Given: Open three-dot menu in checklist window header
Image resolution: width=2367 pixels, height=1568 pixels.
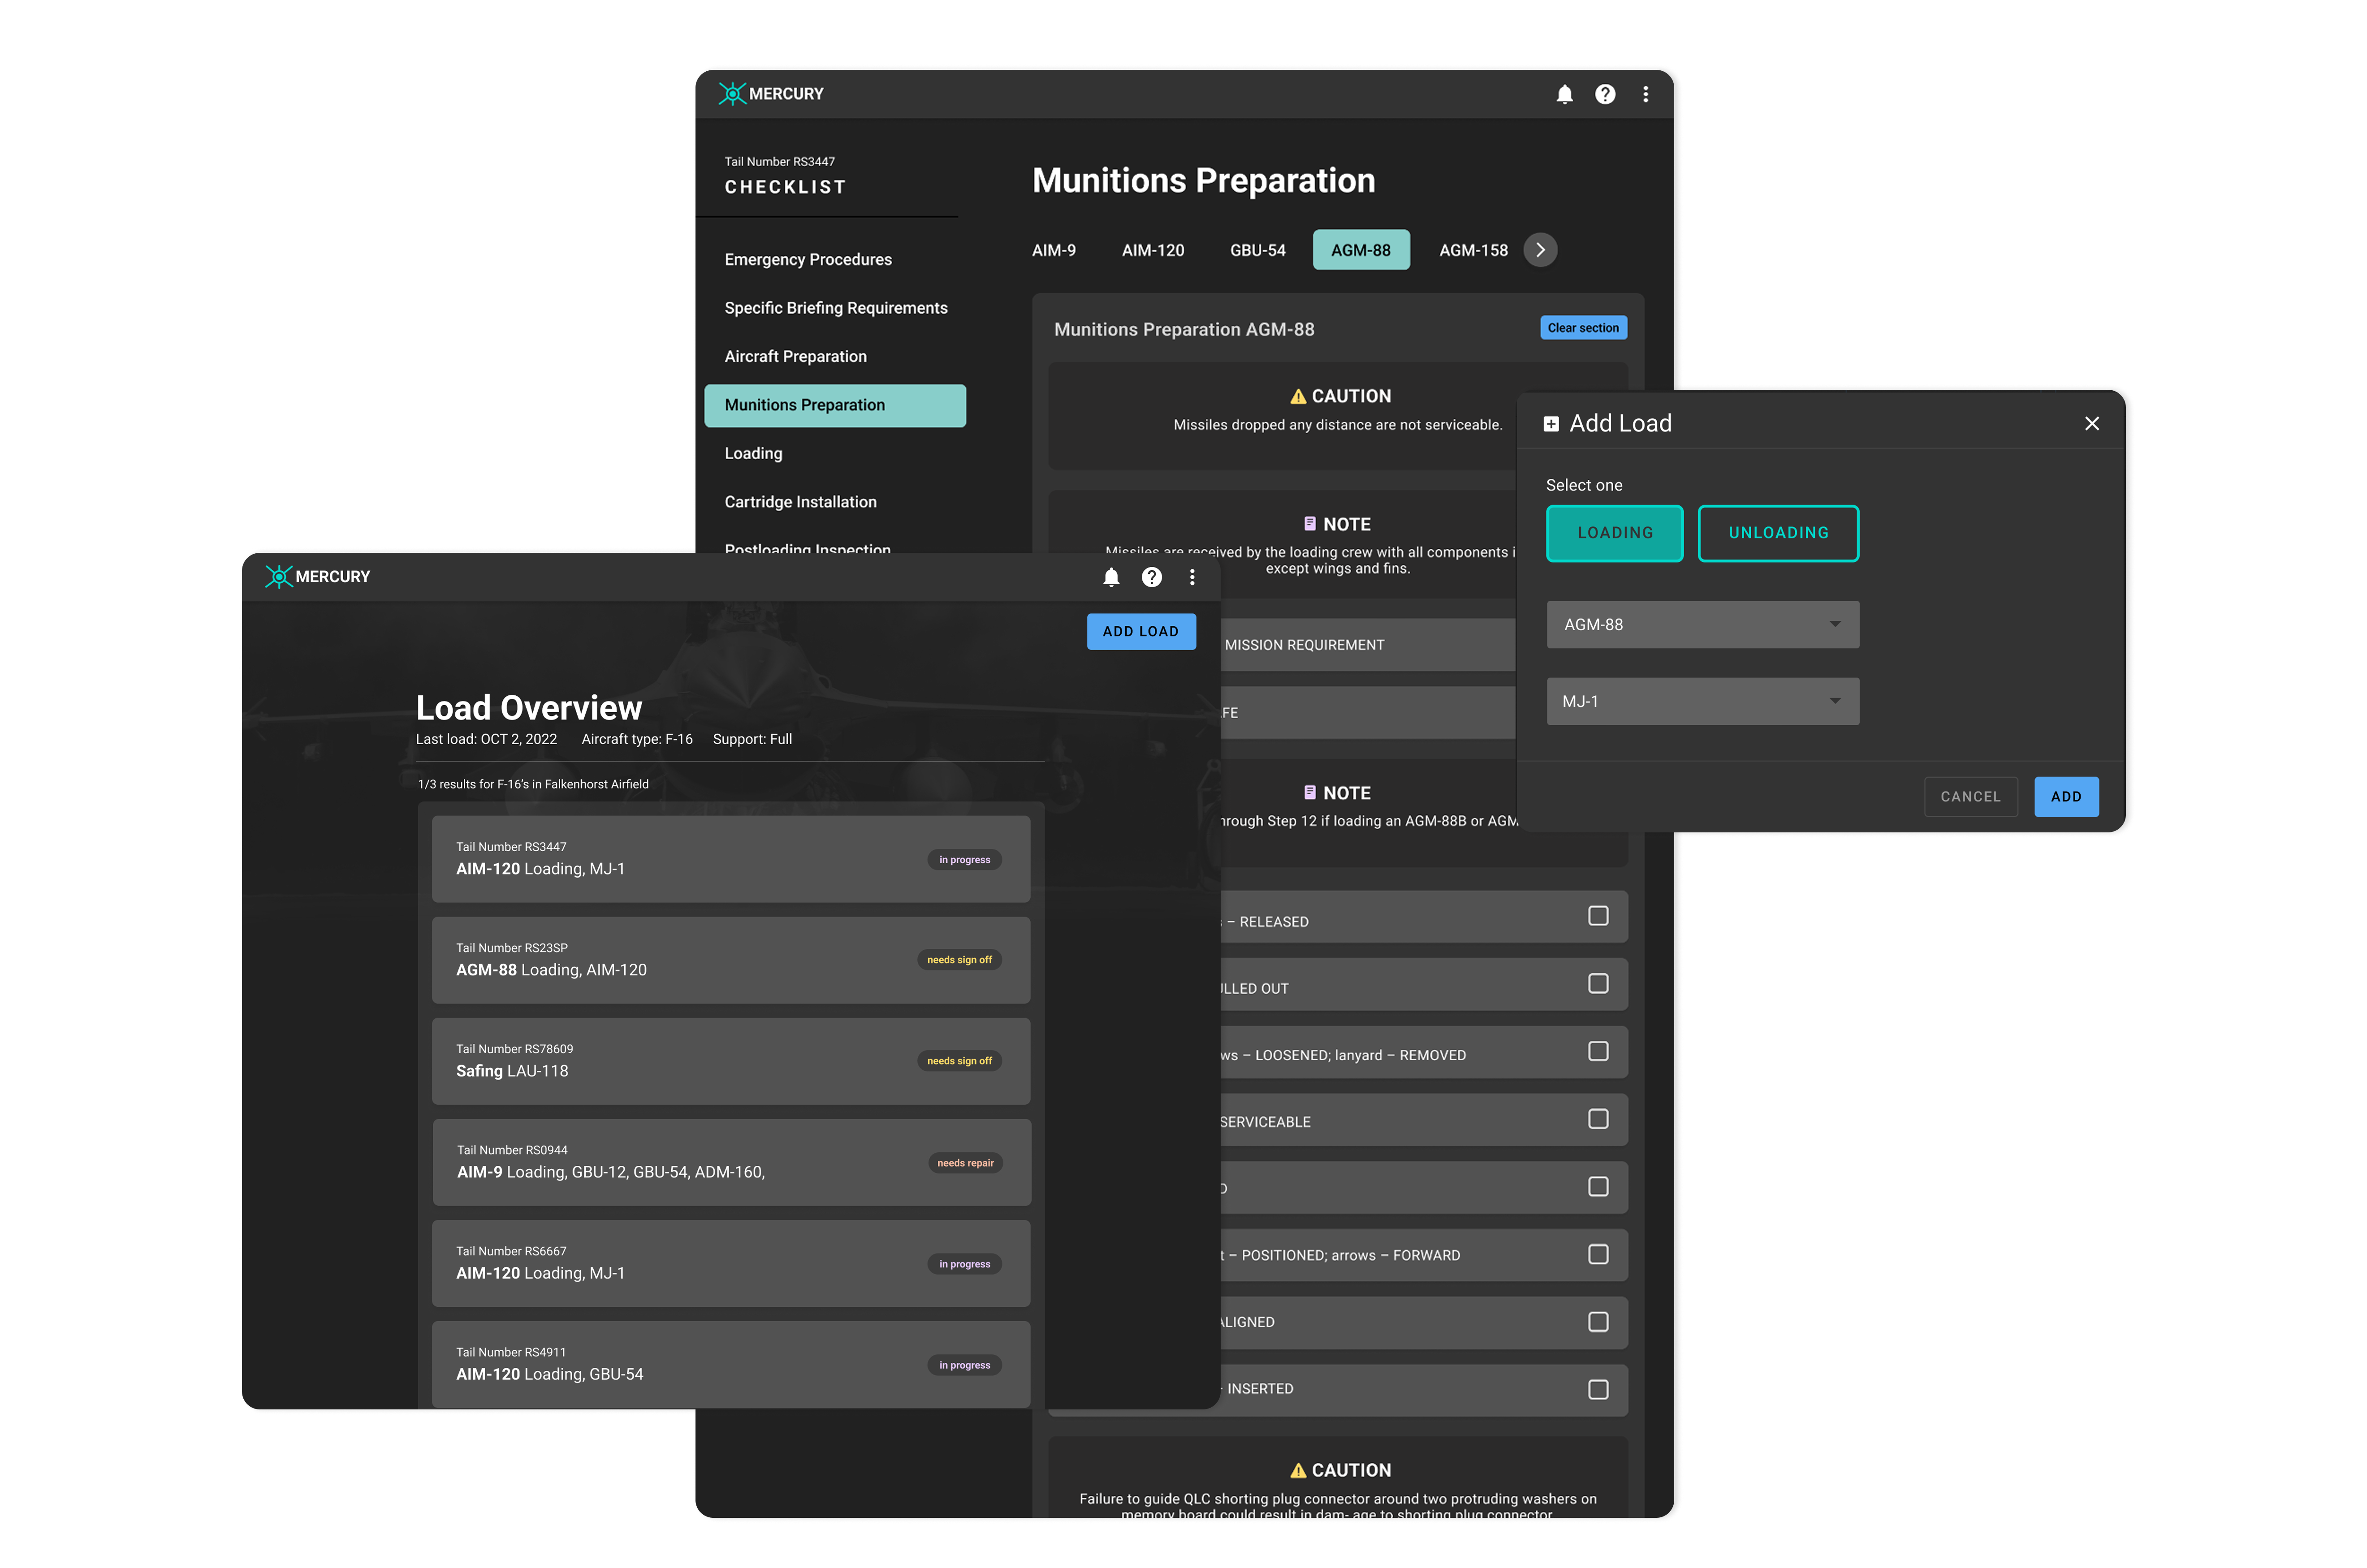Looking at the screenshot, I should [1646, 94].
